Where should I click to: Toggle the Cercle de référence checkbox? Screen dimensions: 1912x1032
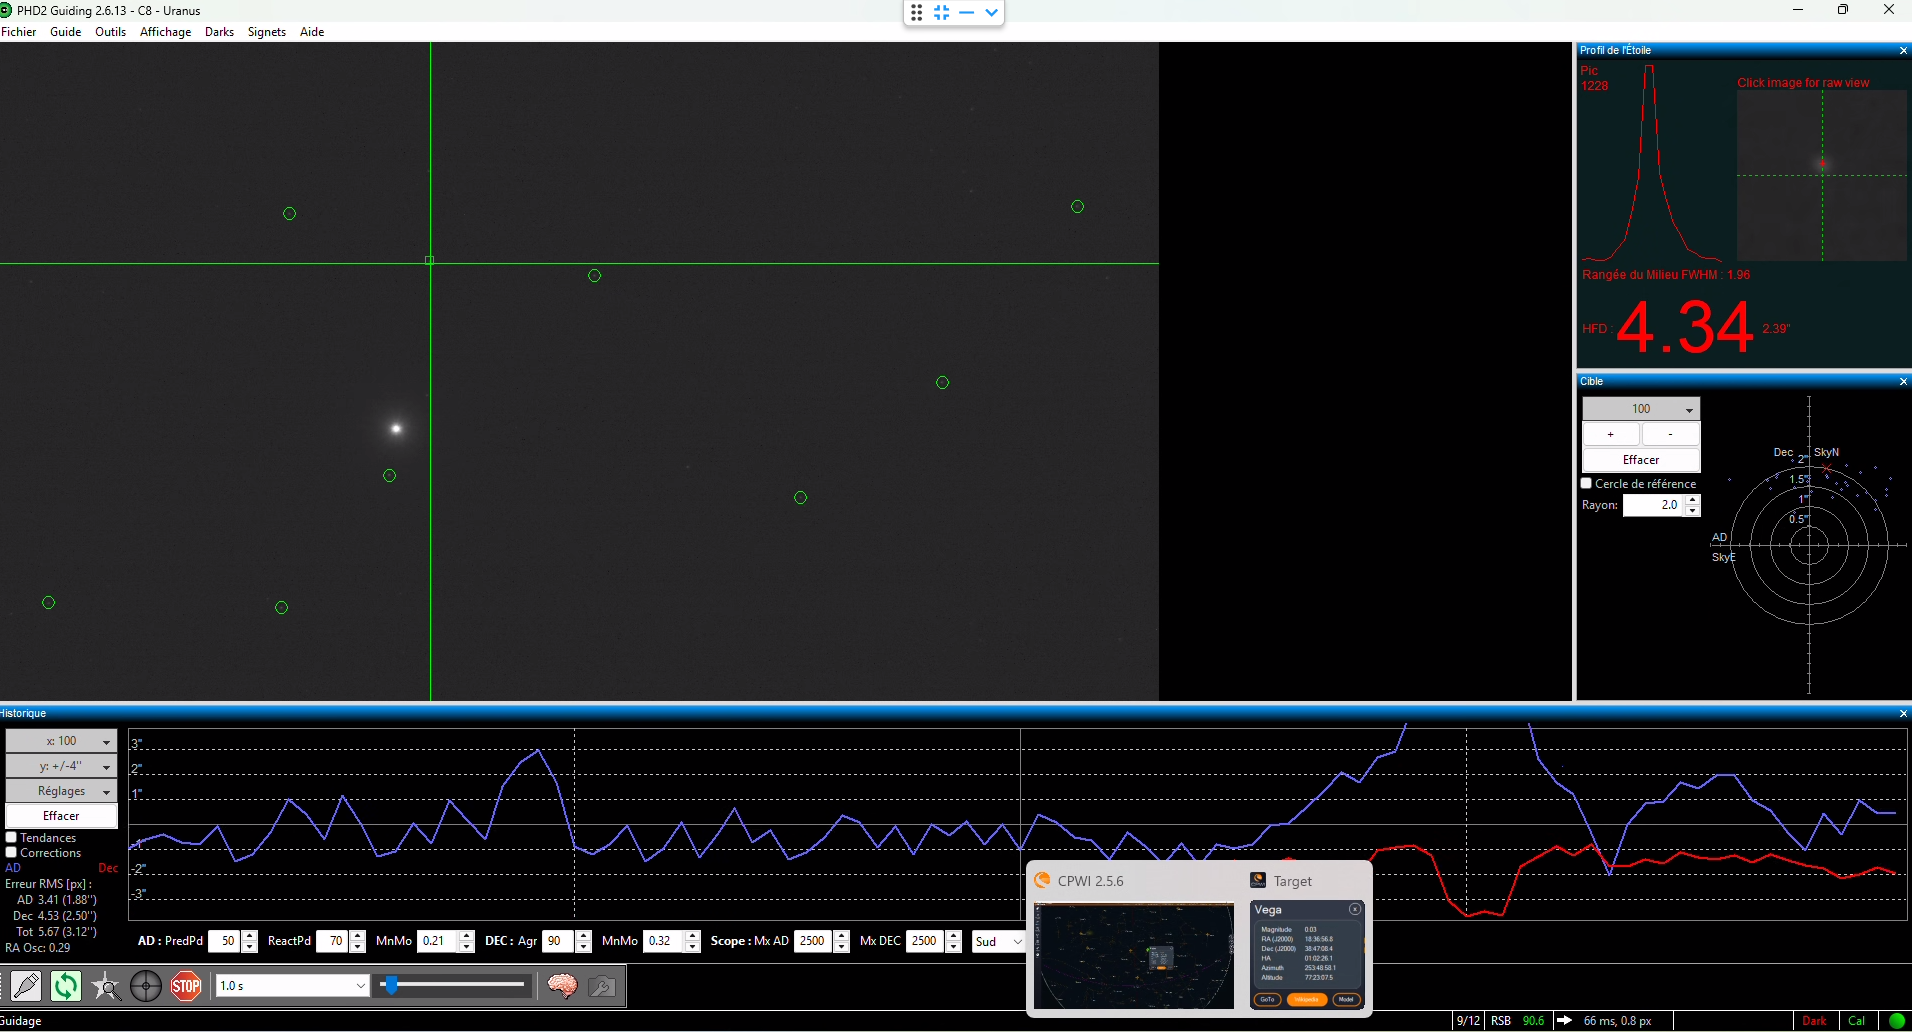(1587, 484)
